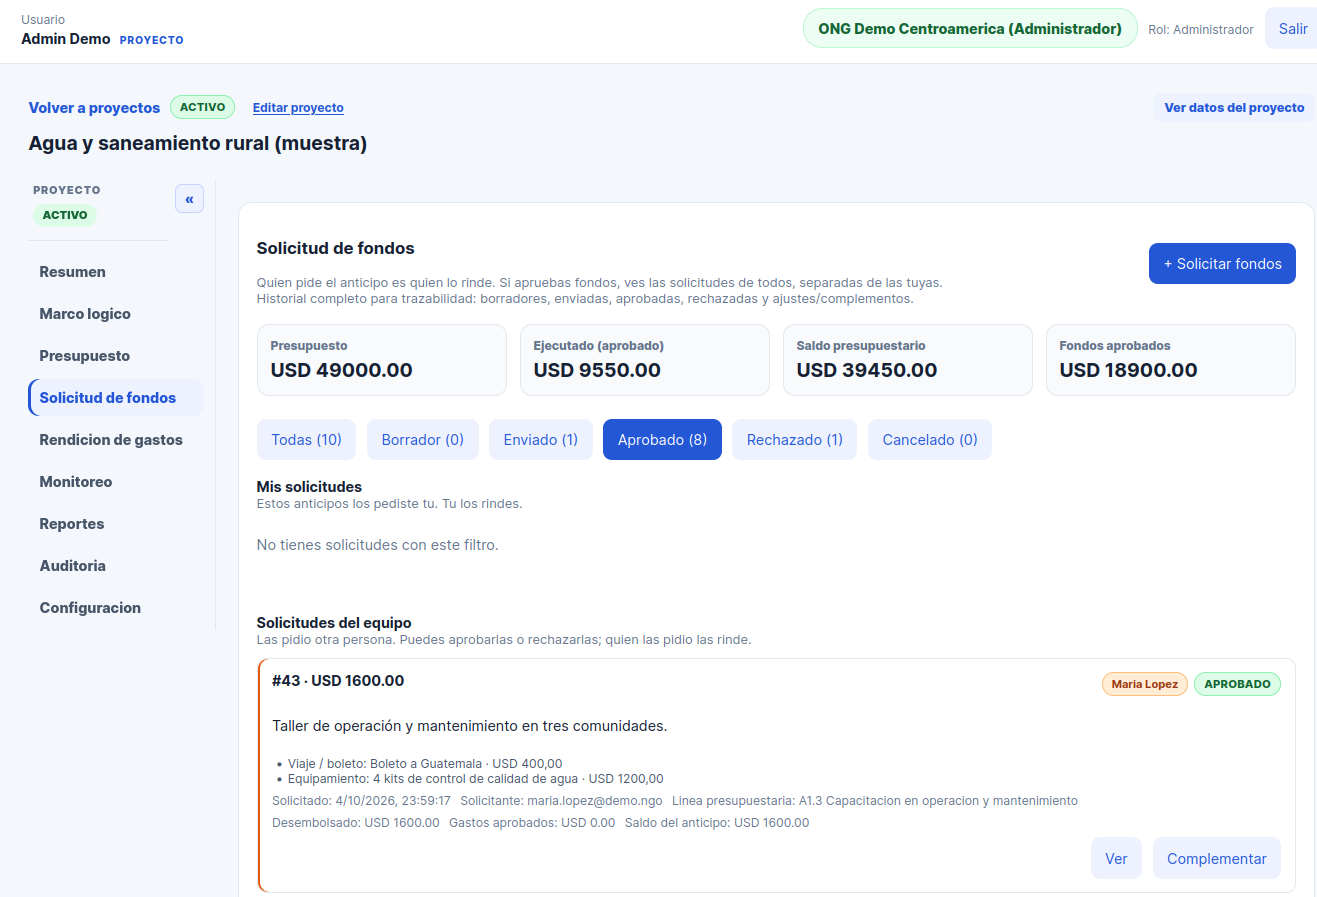Click the ONG Demo Centroamerica organization badge
The width and height of the screenshot is (1317, 897).
click(970, 29)
